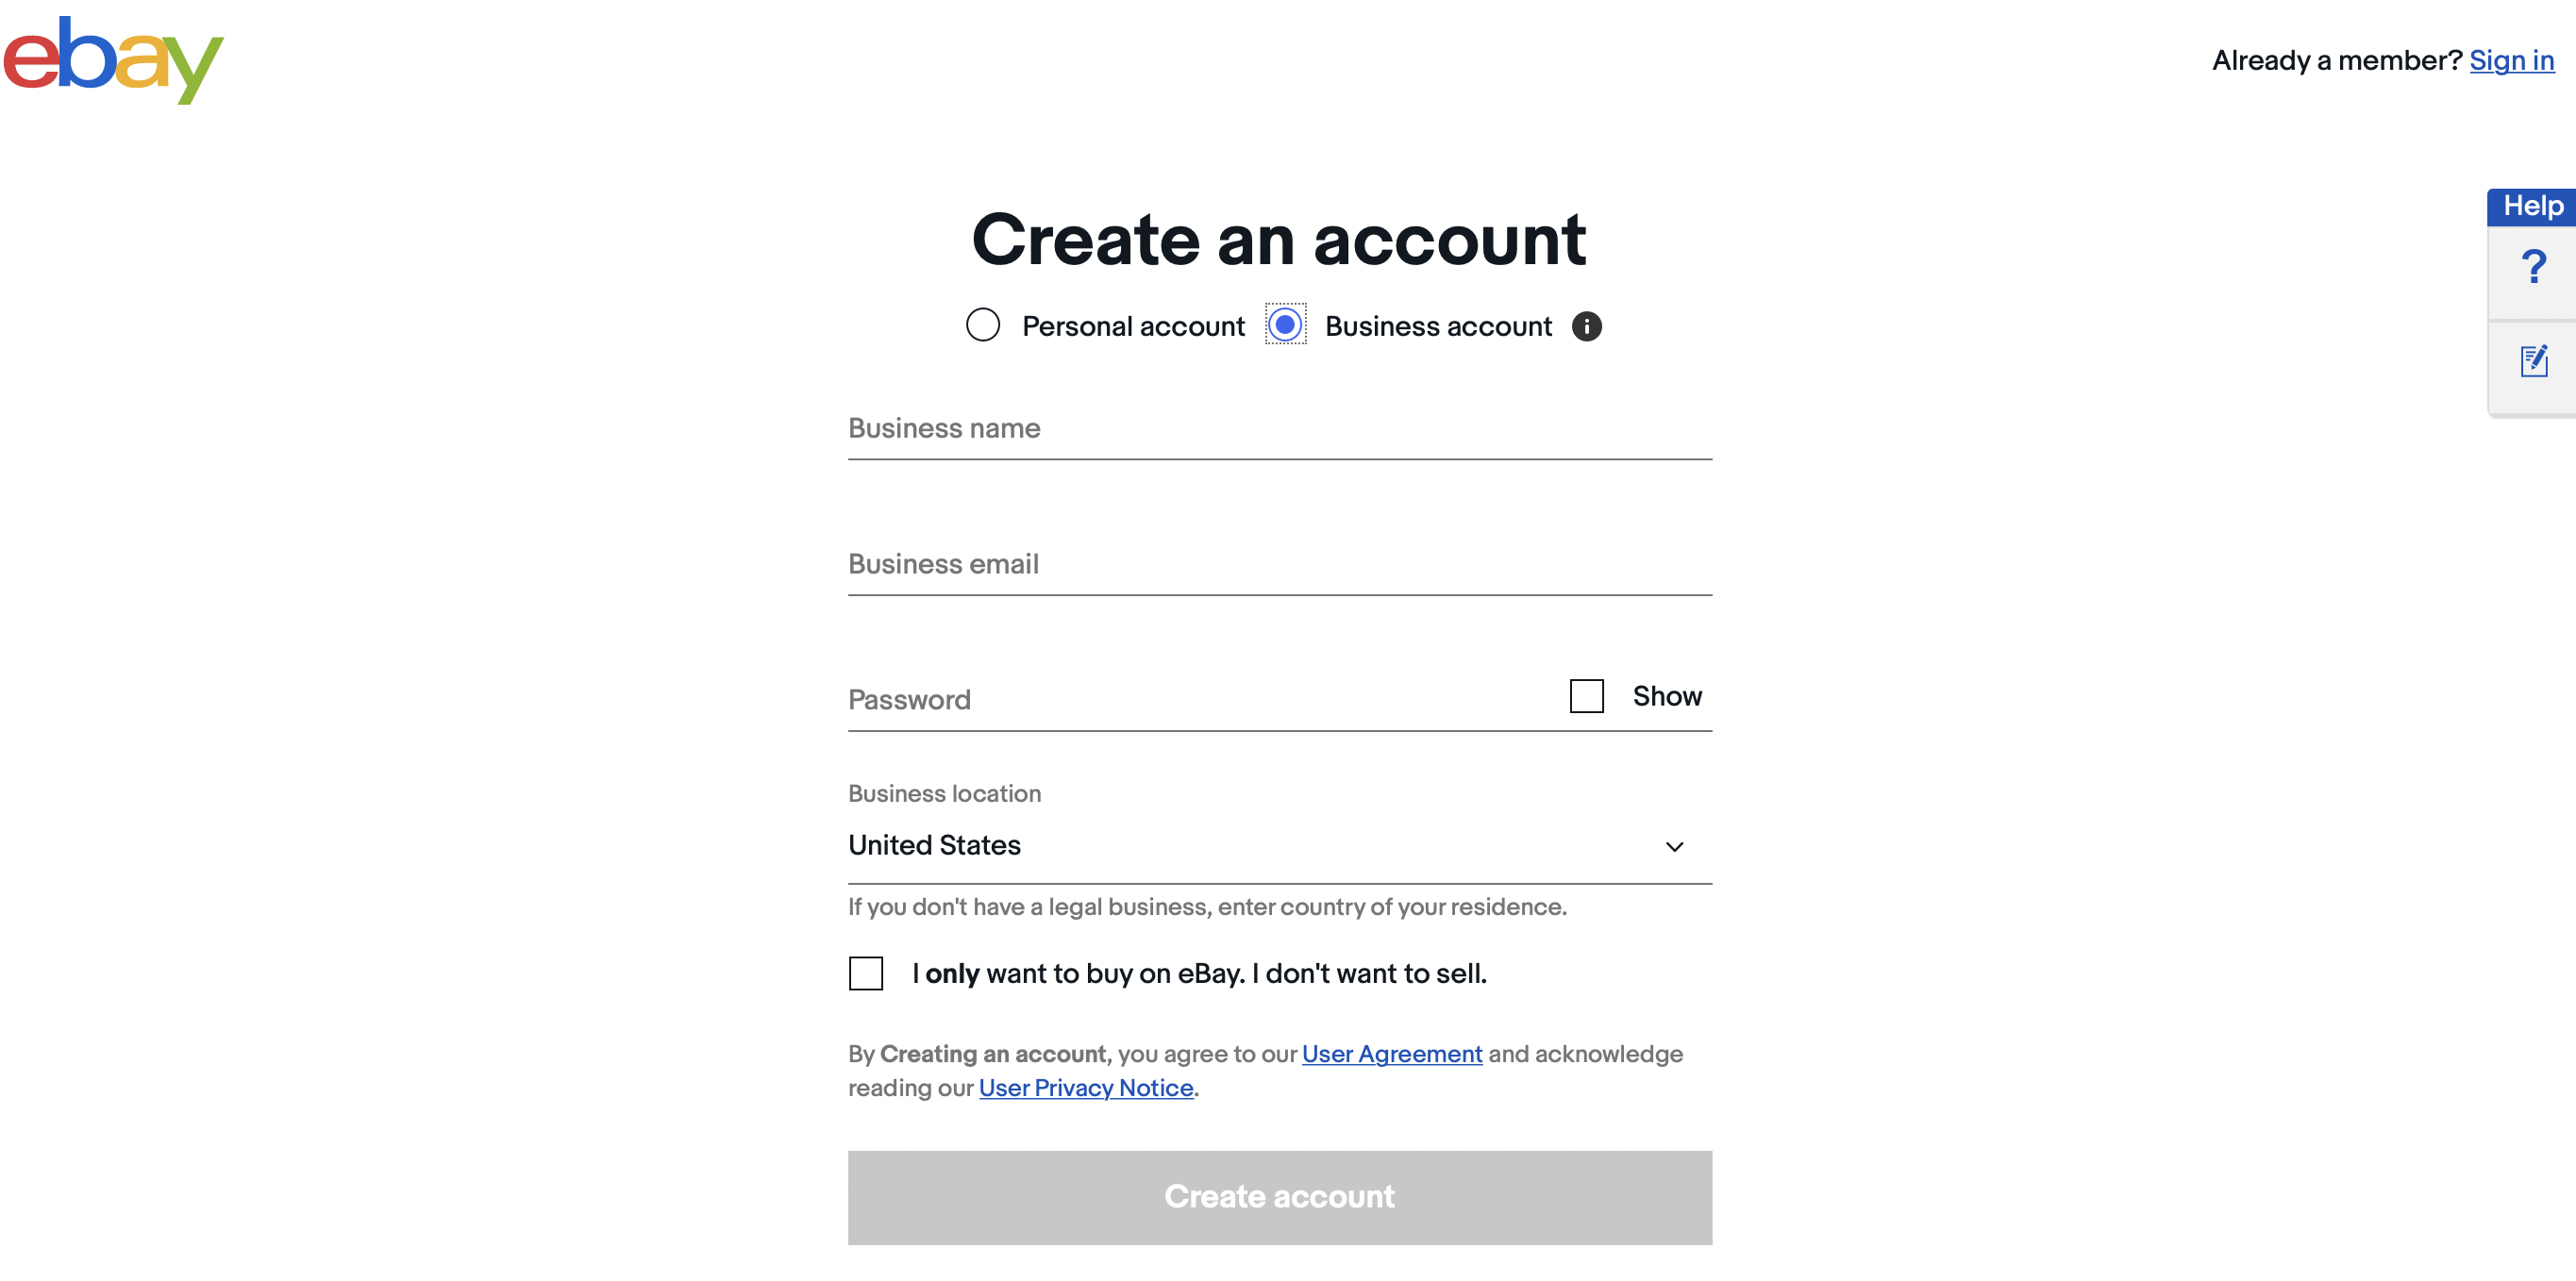Click the eBay logo

coord(113,60)
